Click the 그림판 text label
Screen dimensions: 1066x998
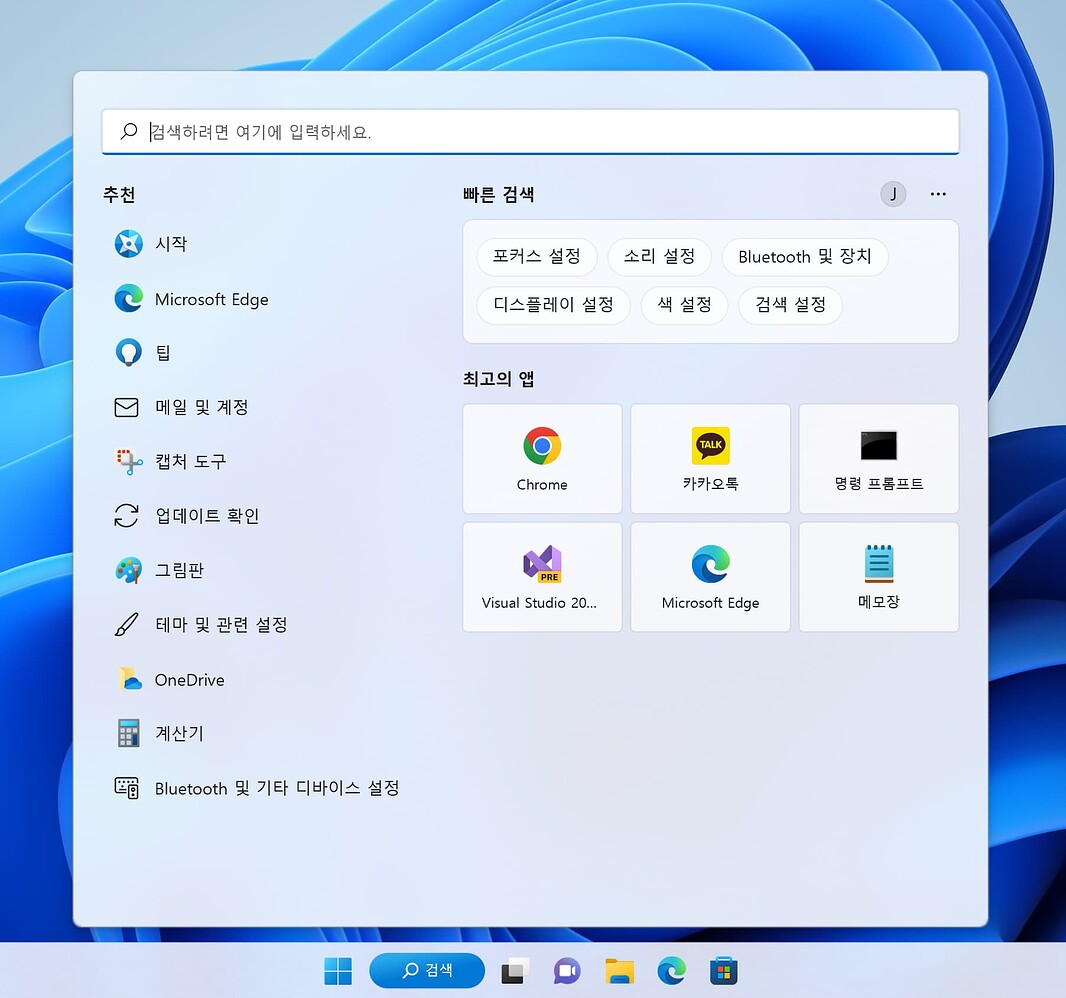tap(179, 570)
